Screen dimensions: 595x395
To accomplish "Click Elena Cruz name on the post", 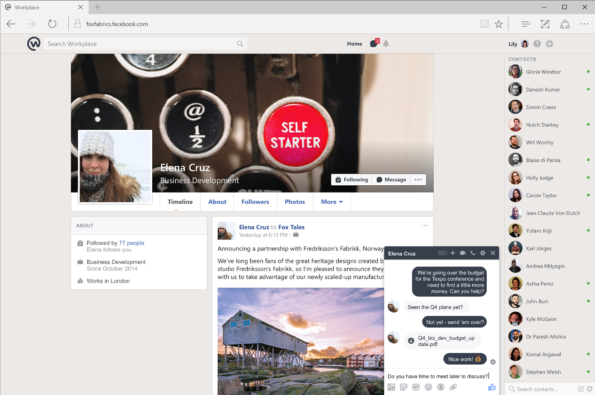I will point(254,227).
